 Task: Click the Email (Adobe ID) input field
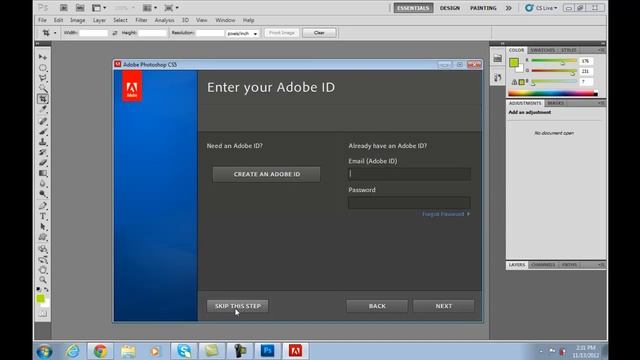(x=409, y=174)
